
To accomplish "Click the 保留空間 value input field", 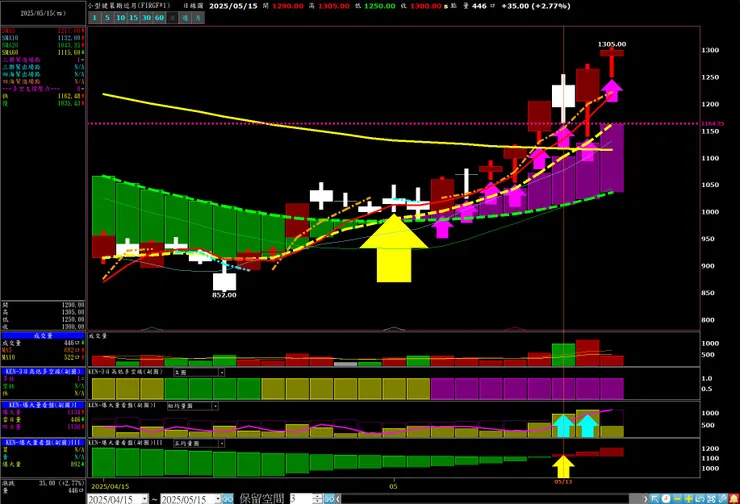I will (301, 499).
